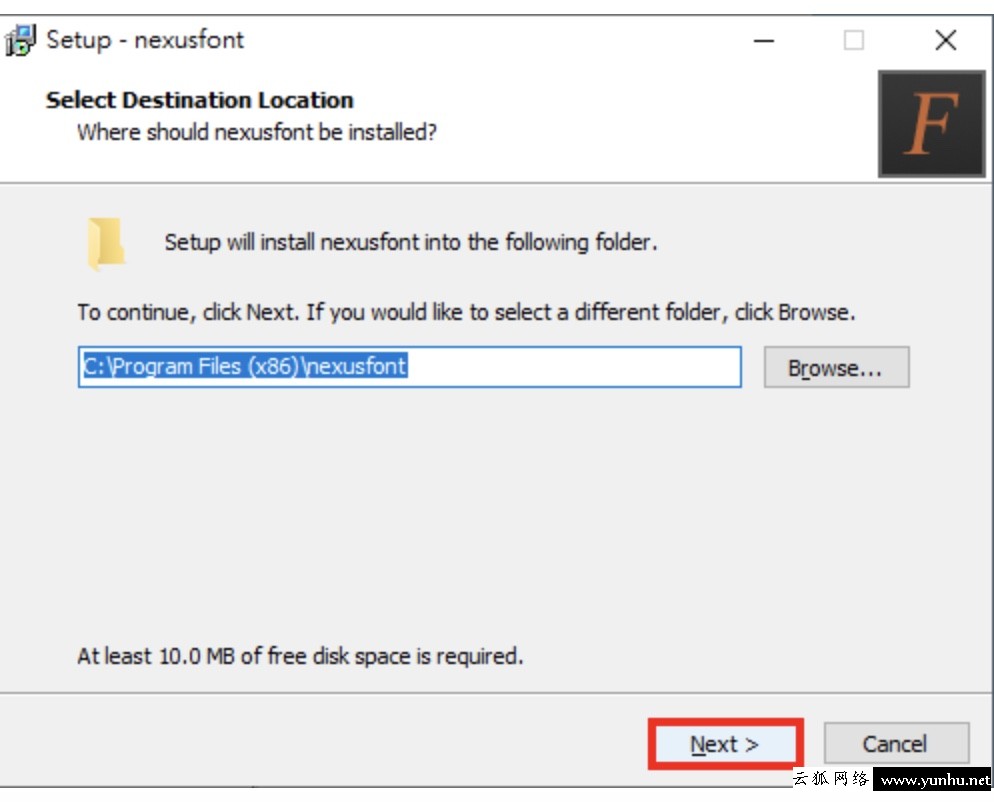Minimize the nexusfont Setup window
The width and height of the screenshot is (994, 802).
pyautogui.click(x=763, y=41)
